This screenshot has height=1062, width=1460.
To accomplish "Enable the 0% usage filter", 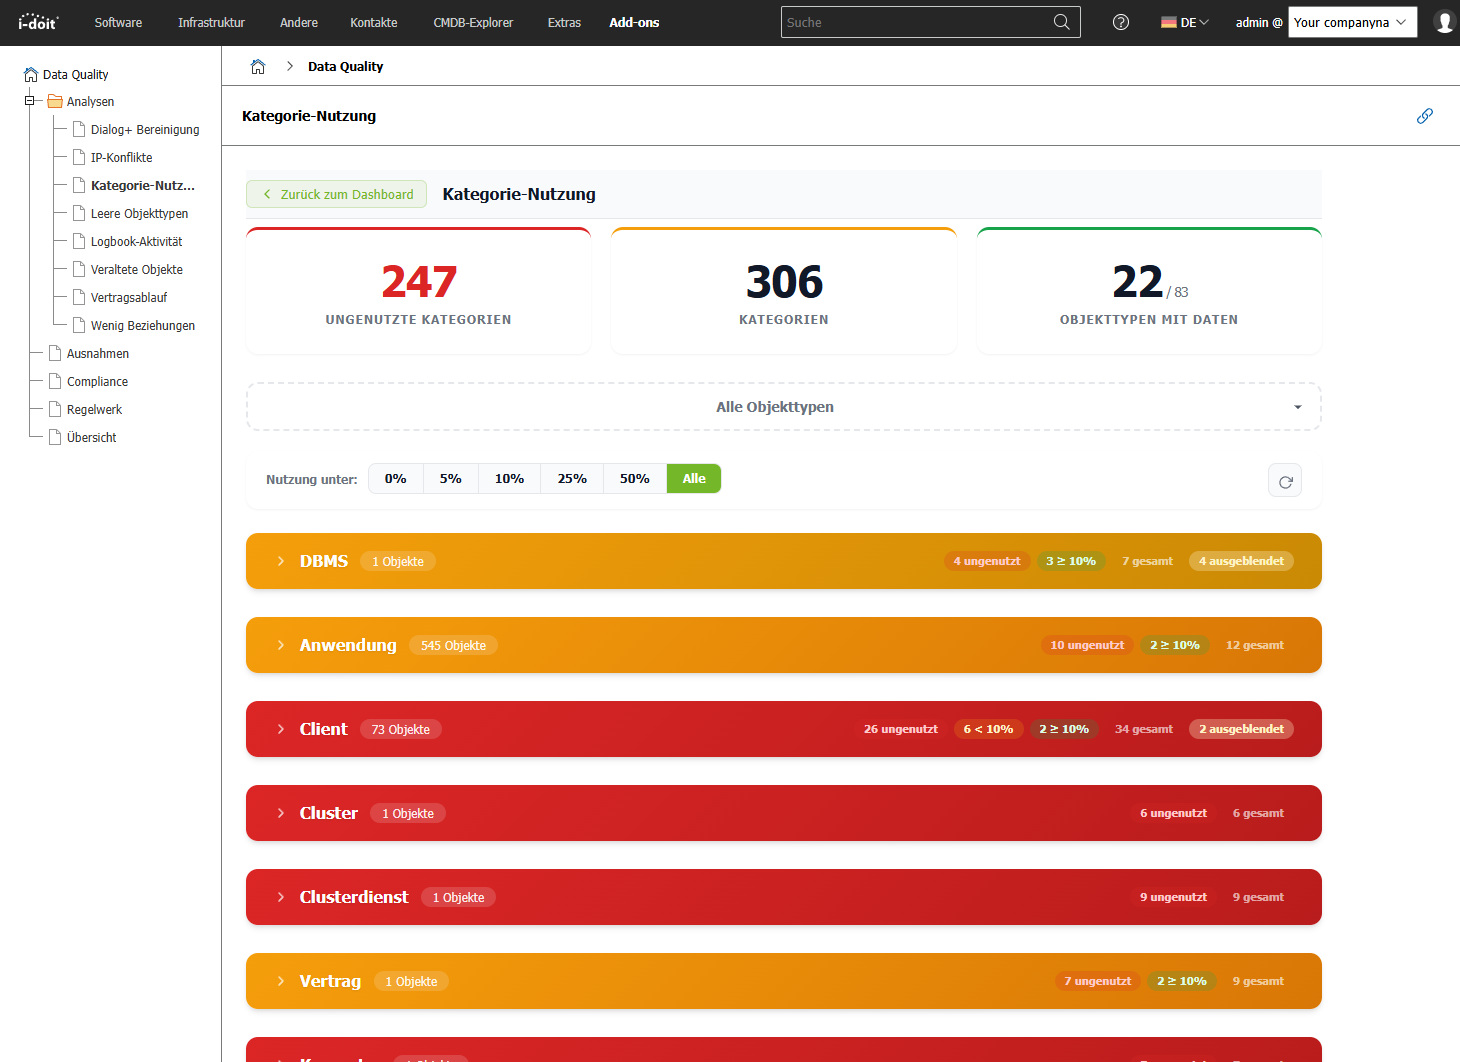I will (x=395, y=478).
